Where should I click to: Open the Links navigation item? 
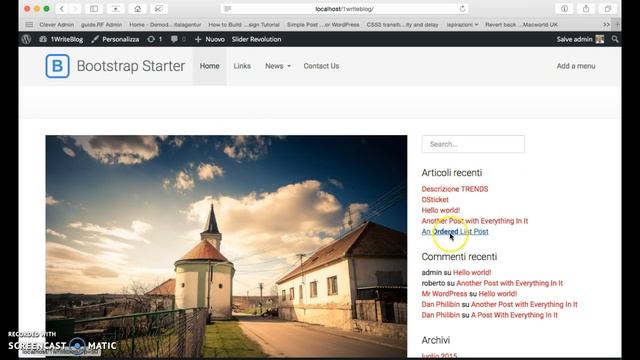[x=242, y=66]
